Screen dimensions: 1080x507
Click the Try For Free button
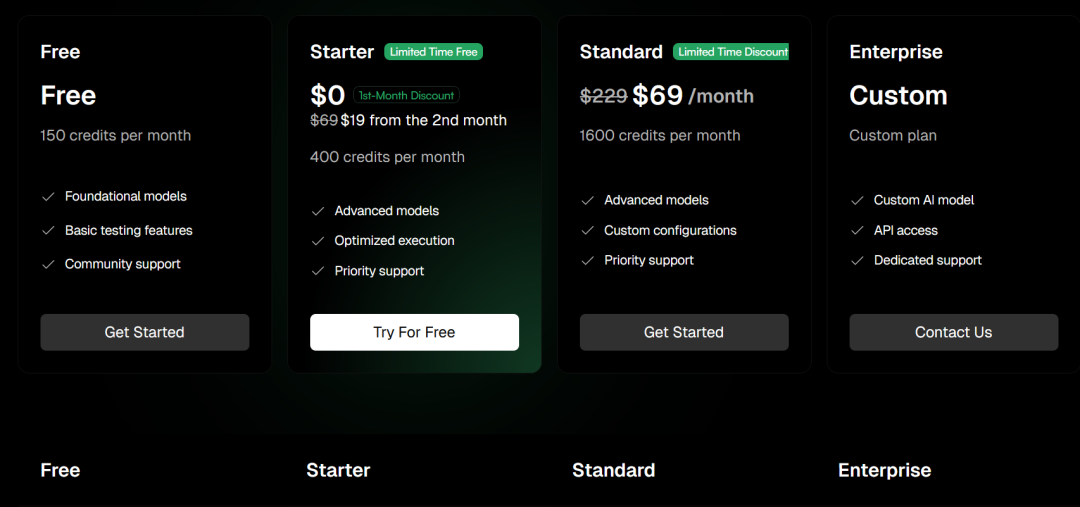coord(414,332)
